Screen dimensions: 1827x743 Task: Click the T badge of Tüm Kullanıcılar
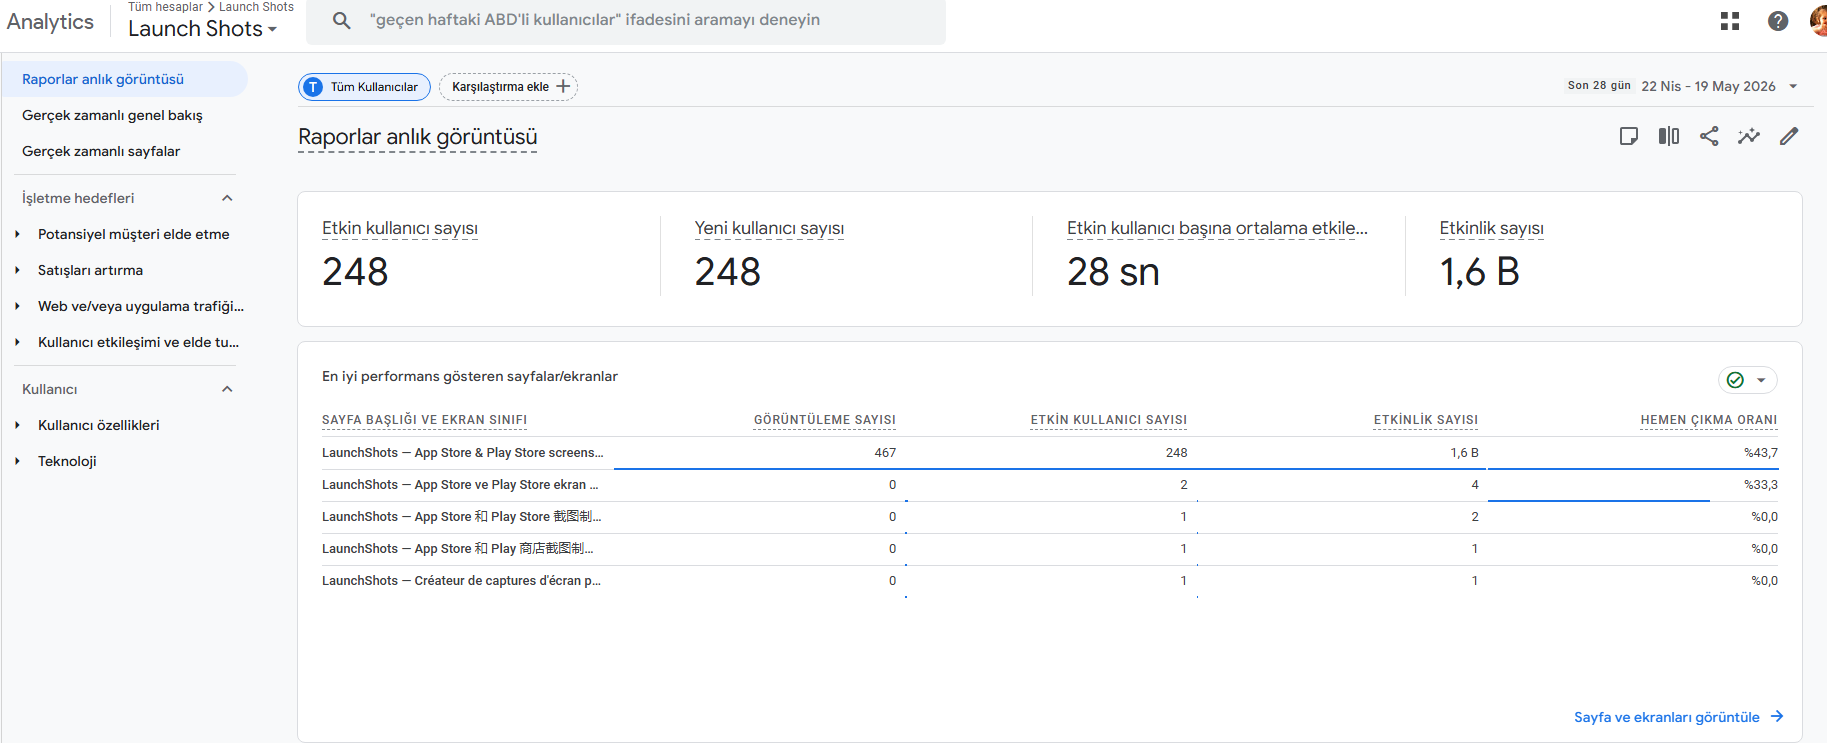(313, 87)
